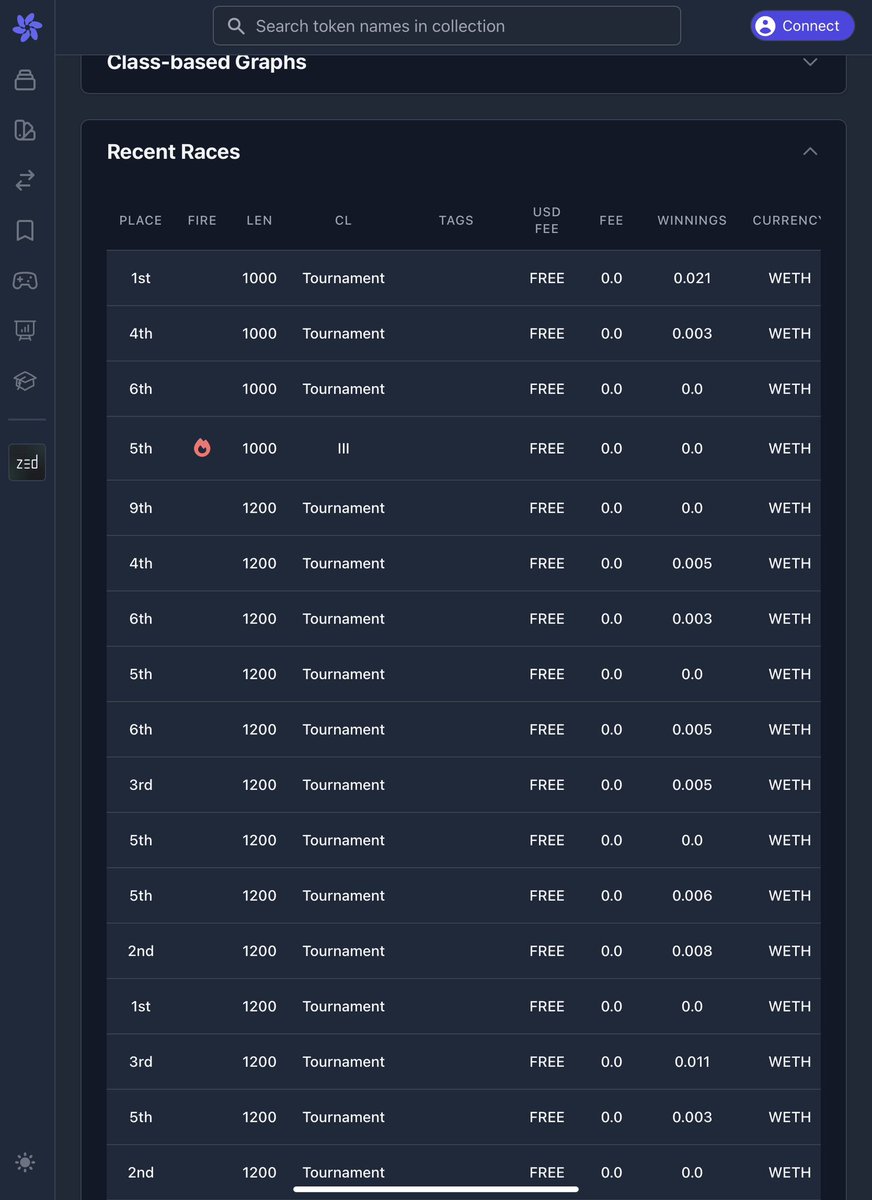
Task: Click winnings value 0.011
Action: point(692,1062)
